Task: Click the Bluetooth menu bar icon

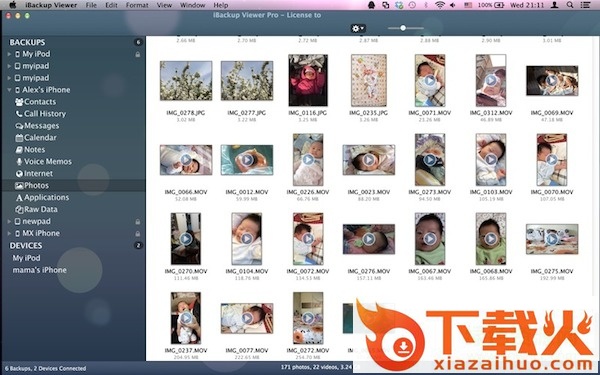Action: coord(426,5)
